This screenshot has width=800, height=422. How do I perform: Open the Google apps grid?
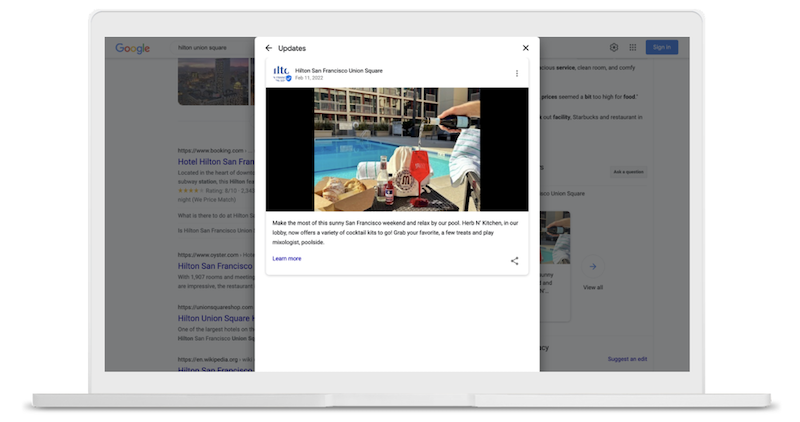(x=633, y=47)
